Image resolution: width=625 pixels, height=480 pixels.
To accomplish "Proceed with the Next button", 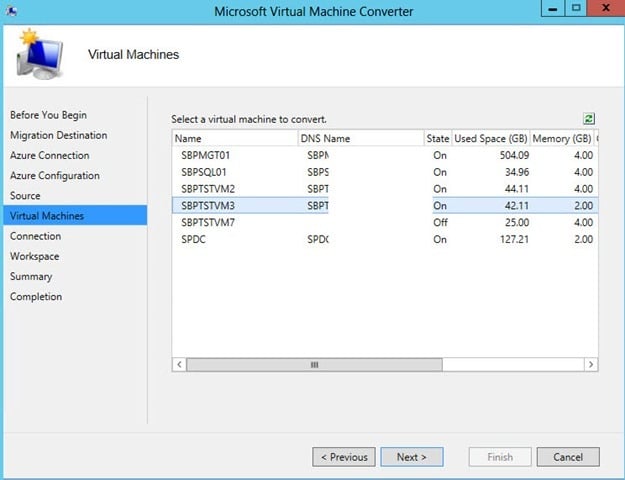I will [x=412, y=457].
